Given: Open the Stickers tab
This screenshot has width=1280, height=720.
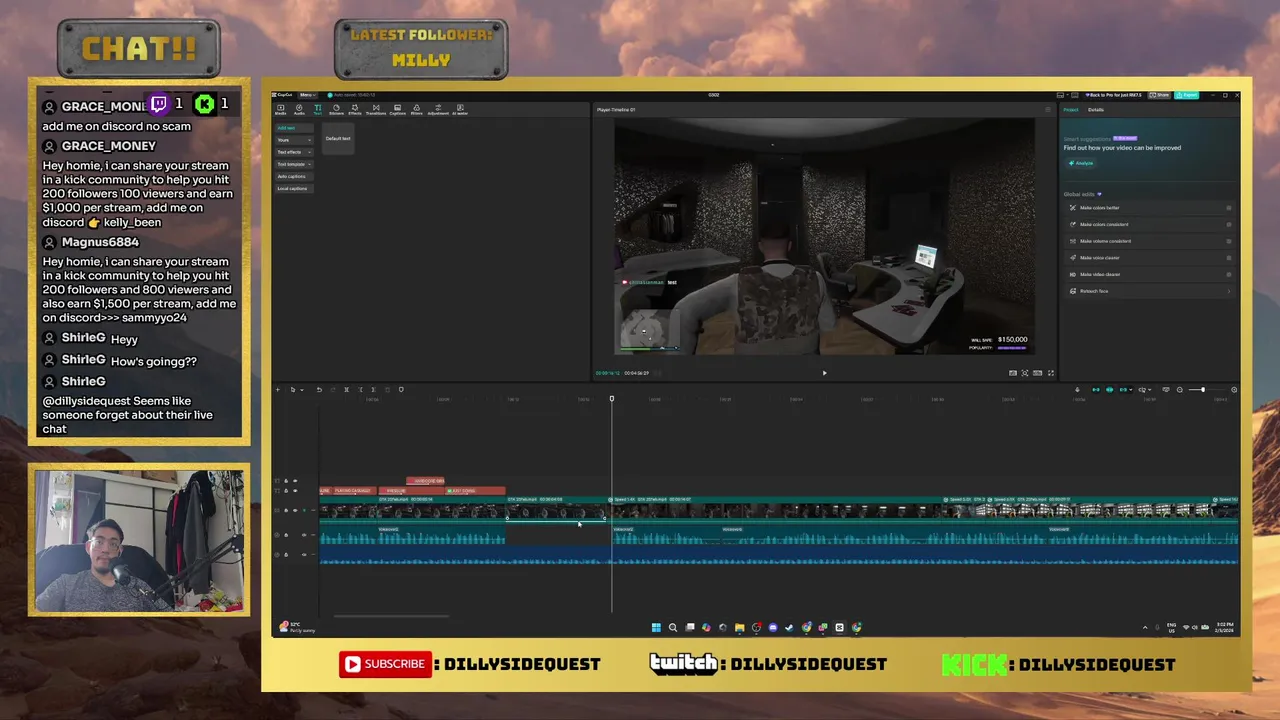Looking at the screenshot, I should [x=336, y=109].
